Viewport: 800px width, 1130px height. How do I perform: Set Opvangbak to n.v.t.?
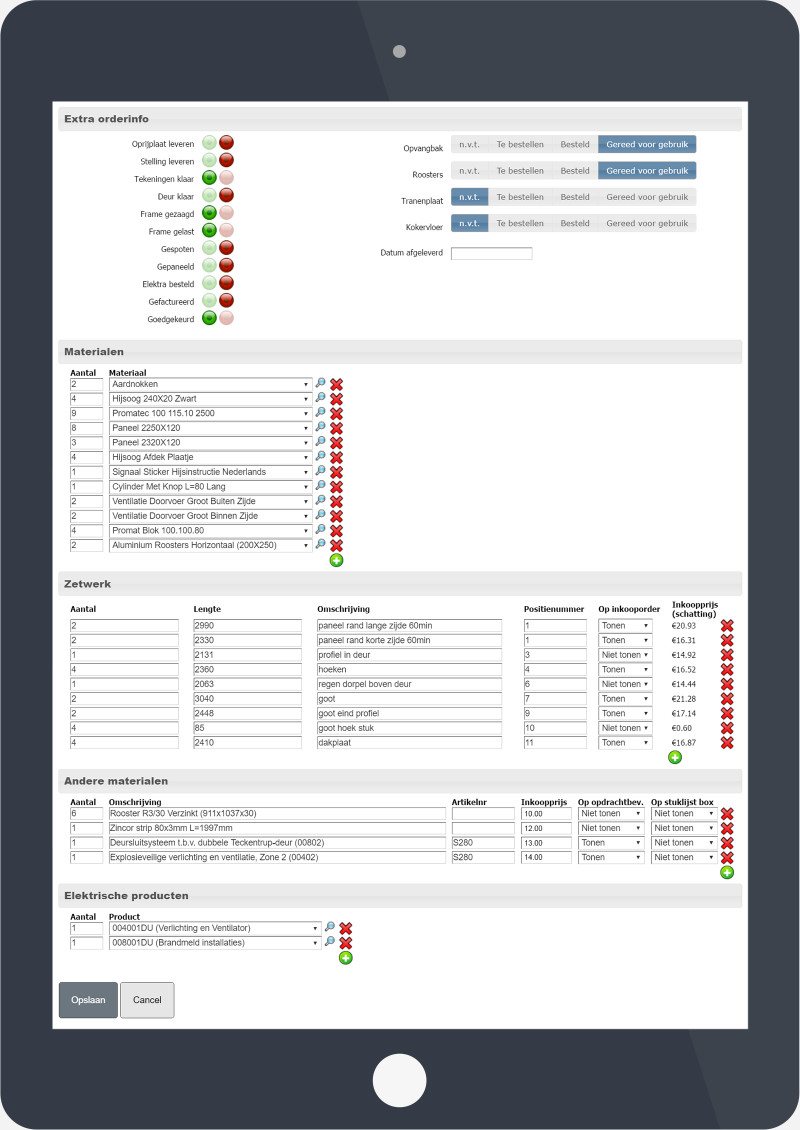(x=469, y=144)
